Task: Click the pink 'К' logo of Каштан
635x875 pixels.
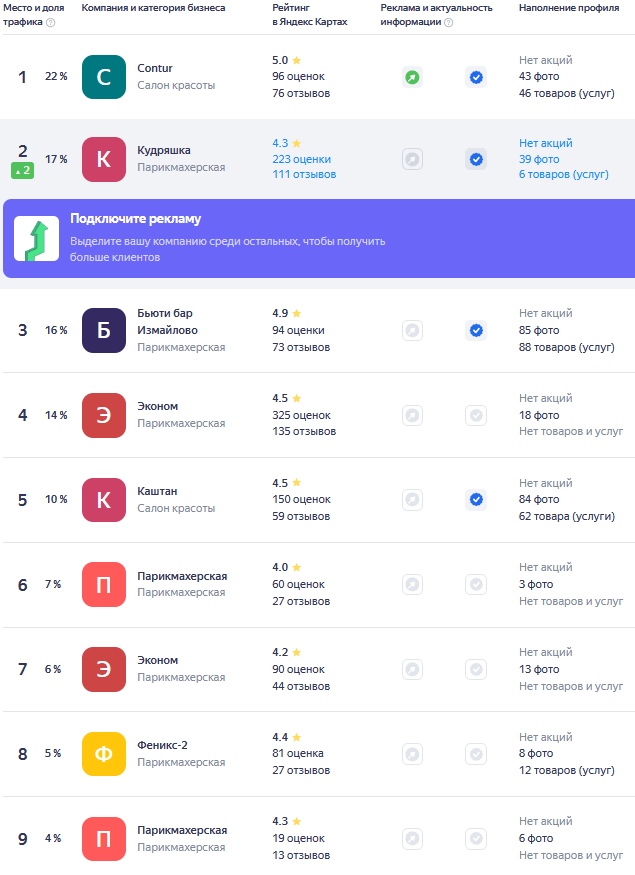Action: [104, 500]
